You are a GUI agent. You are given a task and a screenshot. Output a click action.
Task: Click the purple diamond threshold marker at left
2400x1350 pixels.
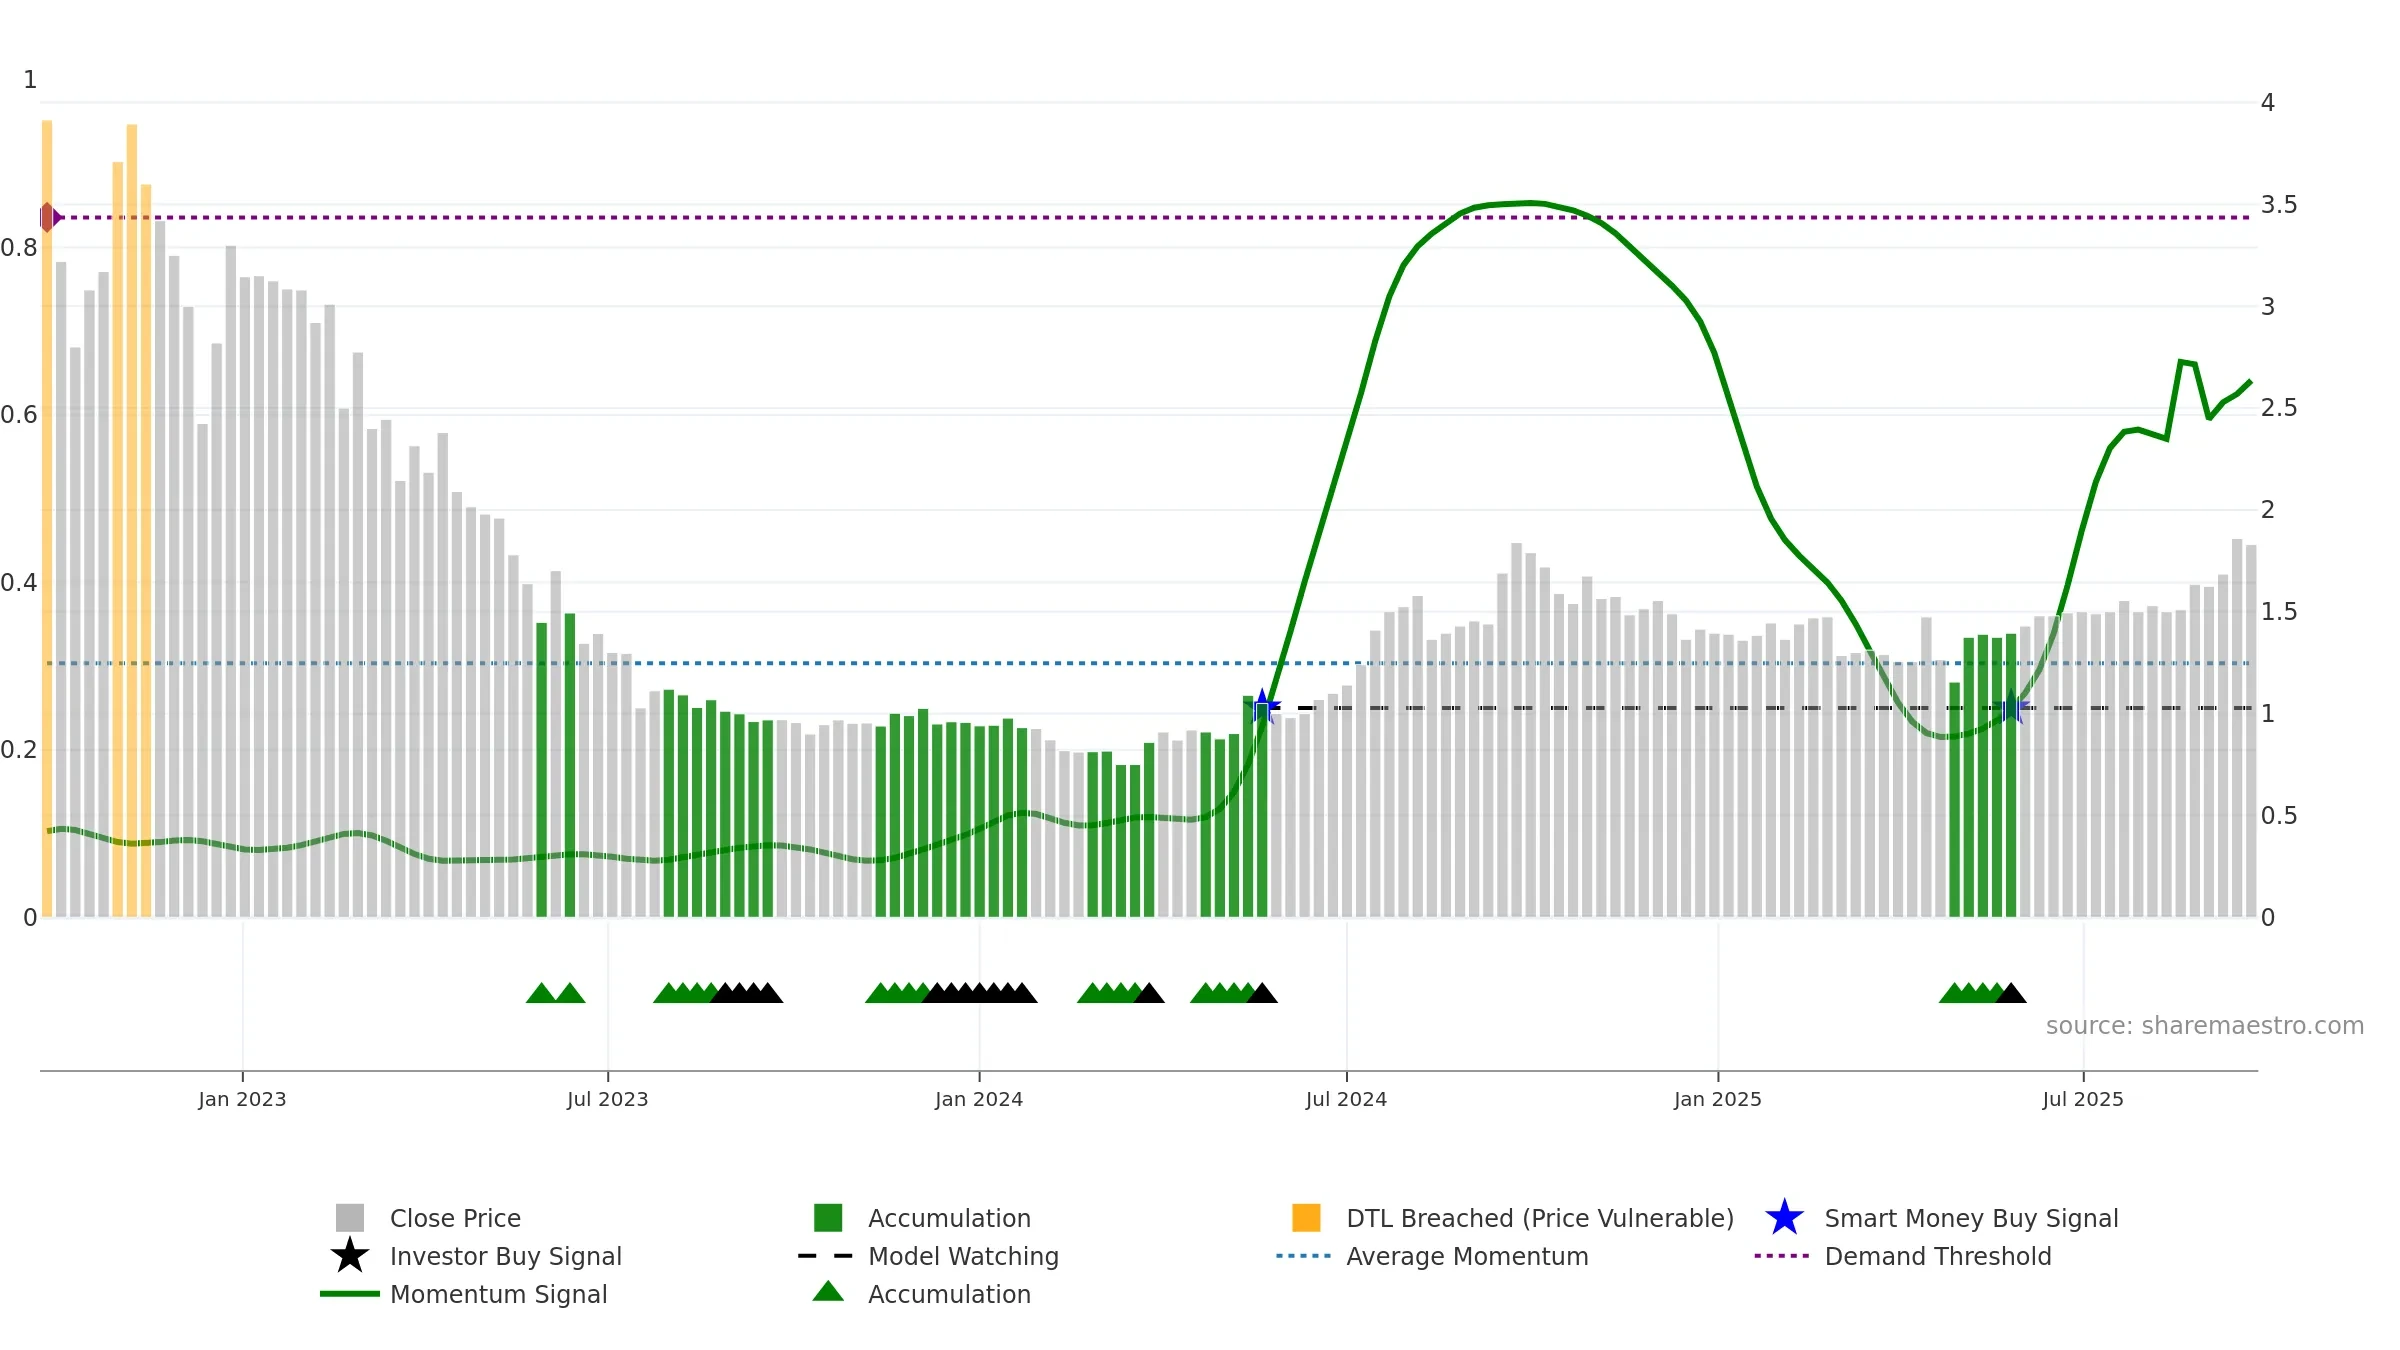click(x=50, y=217)
